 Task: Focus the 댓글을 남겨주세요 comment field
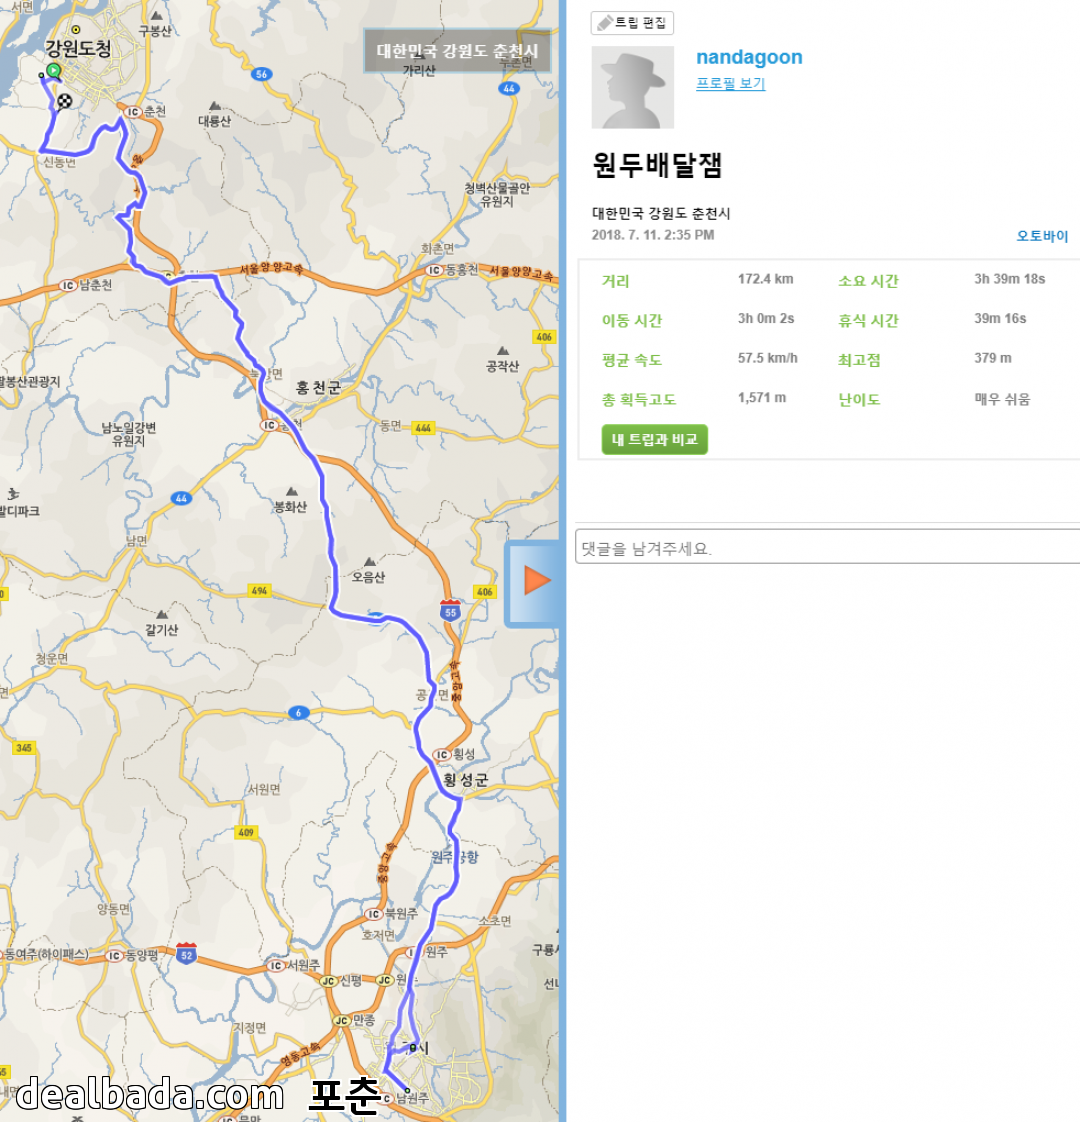[827, 548]
